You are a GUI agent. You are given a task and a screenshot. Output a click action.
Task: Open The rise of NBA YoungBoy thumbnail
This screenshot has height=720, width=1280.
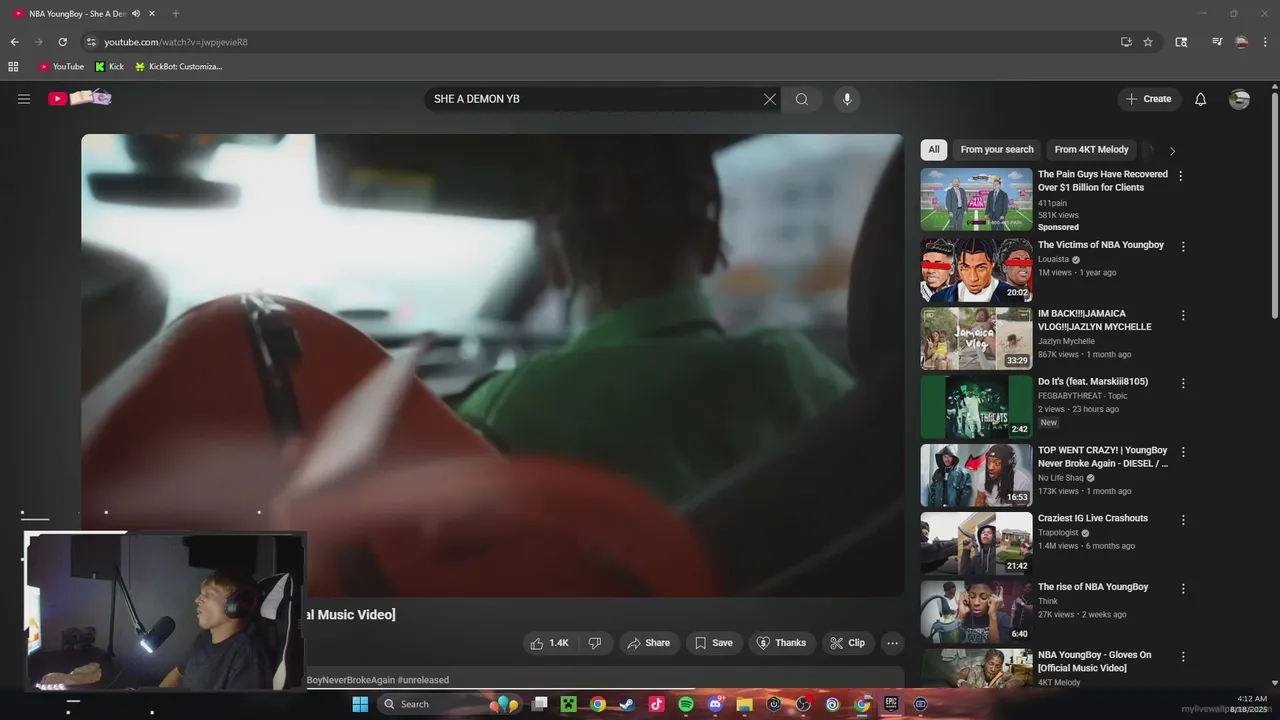[x=976, y=612]
